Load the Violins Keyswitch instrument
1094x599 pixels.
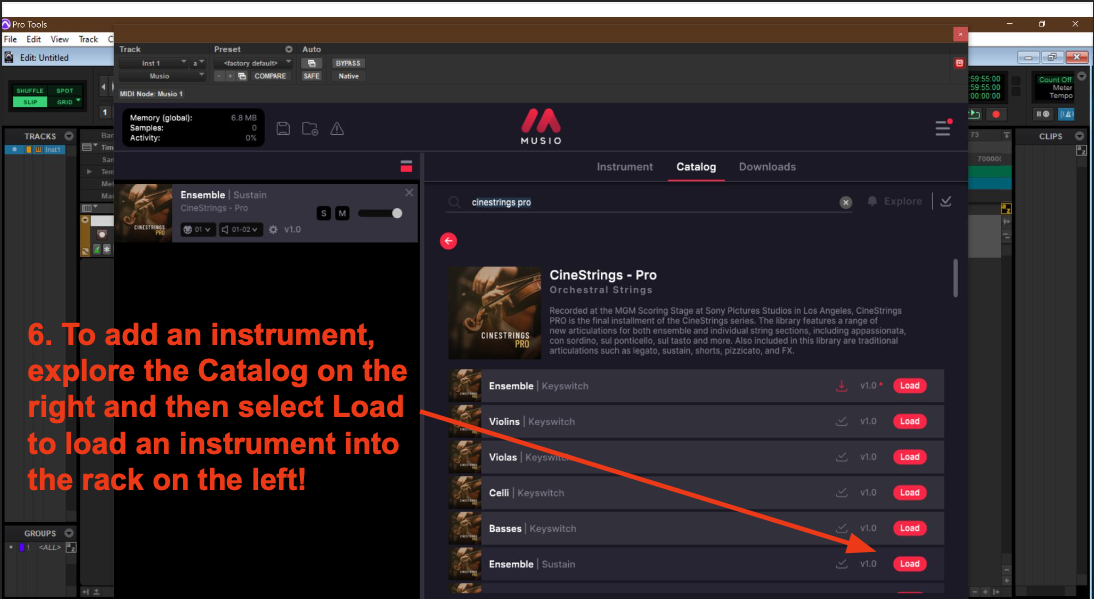tap(909, 421)
